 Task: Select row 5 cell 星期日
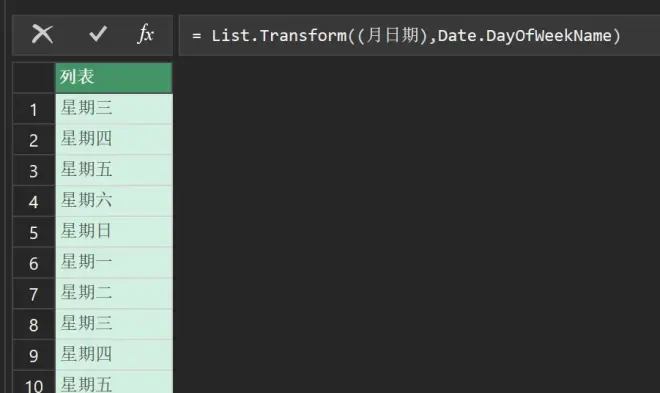coord(114,231)
